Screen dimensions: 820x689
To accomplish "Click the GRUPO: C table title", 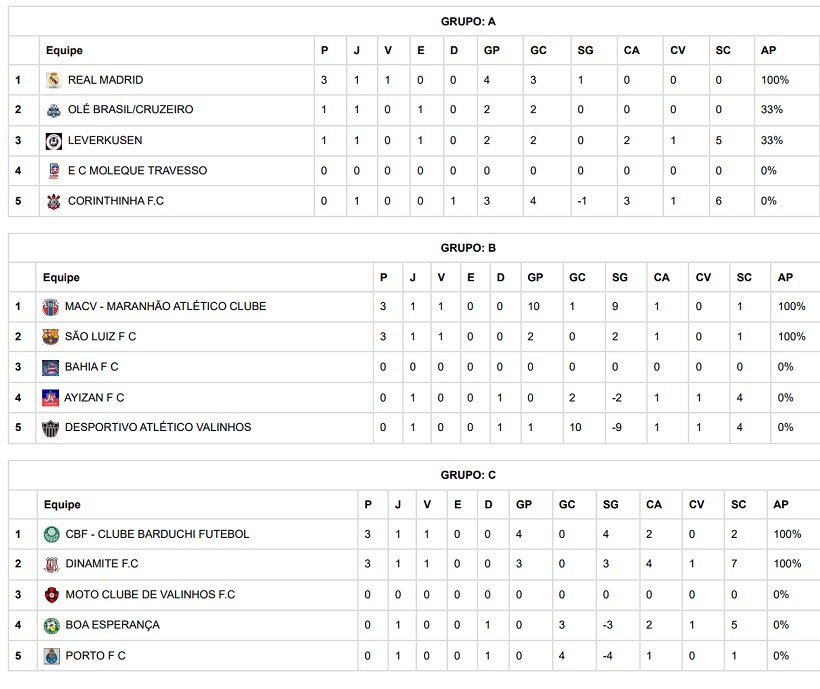I will coord(468,475).
